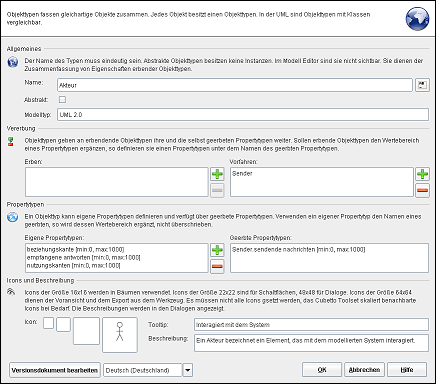Open the language dropdown arrow

coord(188,370)
